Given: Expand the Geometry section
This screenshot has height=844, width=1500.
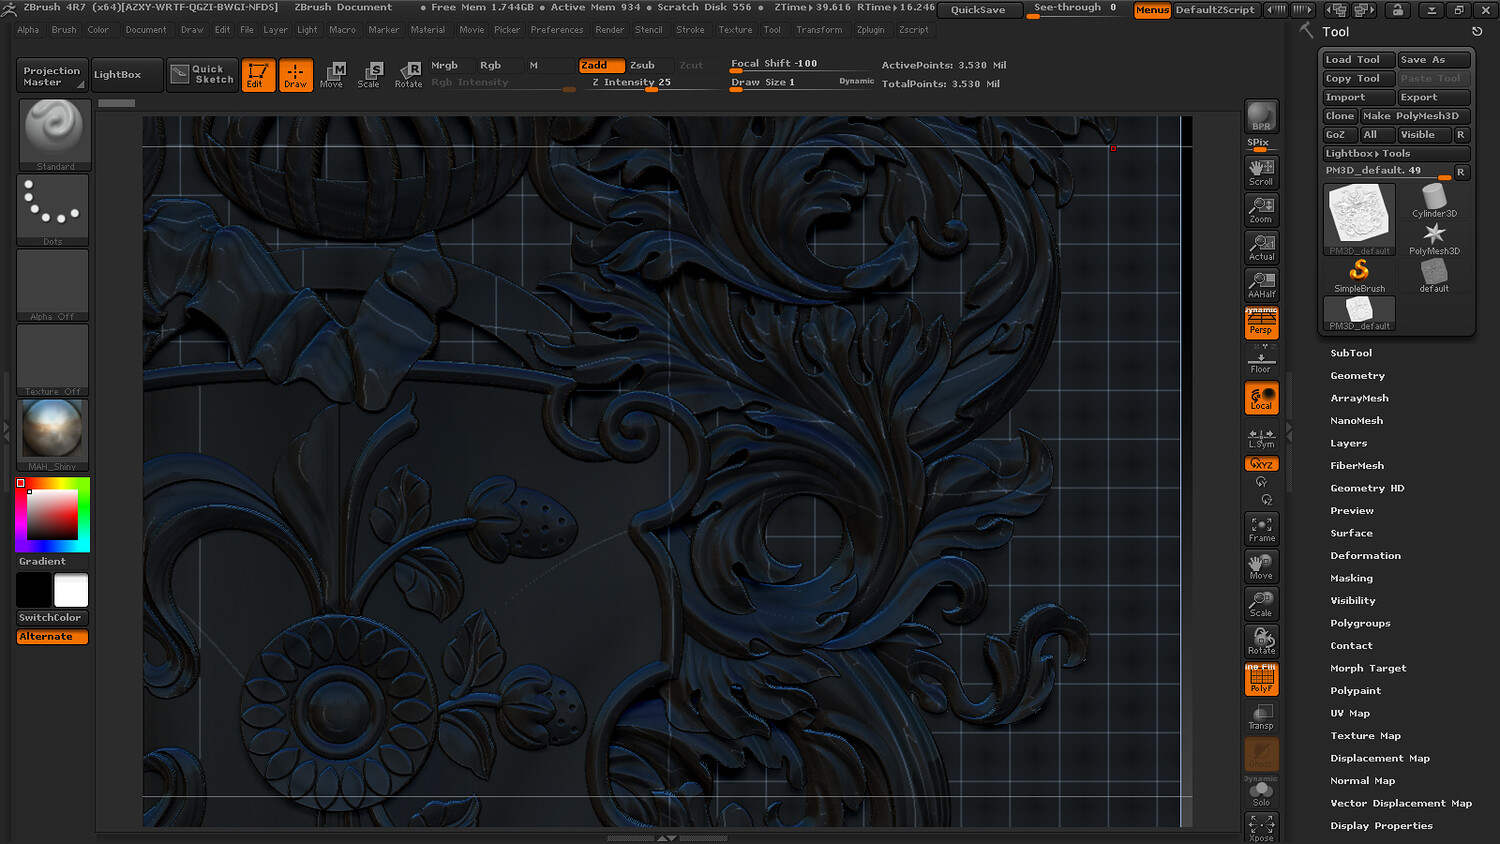Looking at the screenshot, I should pyautogui.click(x=1357, y=376).
